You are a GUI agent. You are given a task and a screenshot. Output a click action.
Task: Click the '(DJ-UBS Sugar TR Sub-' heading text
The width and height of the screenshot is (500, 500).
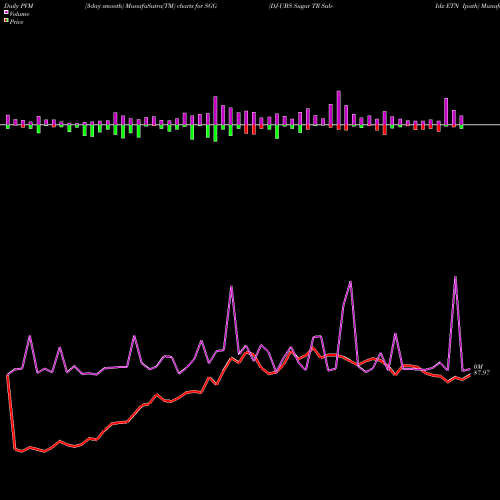click(301, 6)
